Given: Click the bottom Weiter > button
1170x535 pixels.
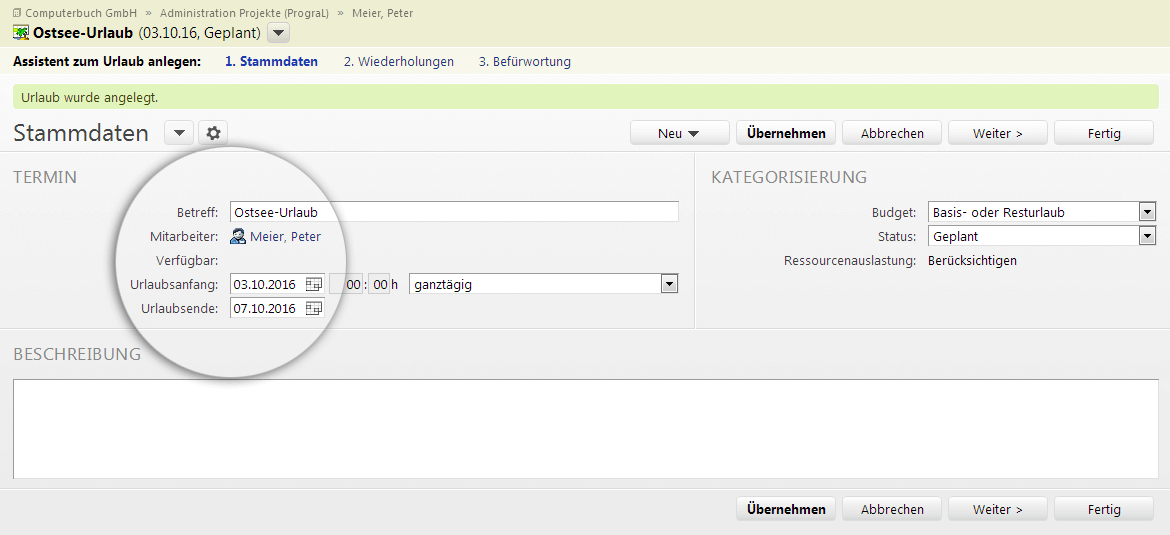Looking at the screenshot, I should click(998, 510).
